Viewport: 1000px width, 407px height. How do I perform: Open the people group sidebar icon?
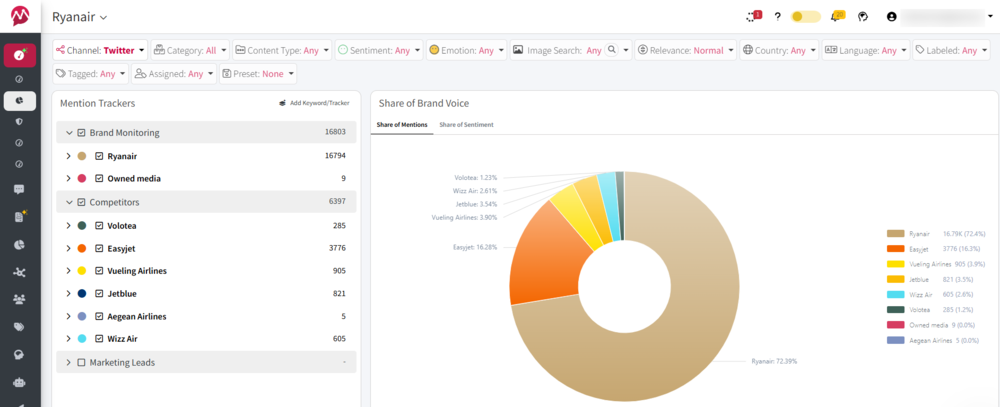[x=20, y=299]
